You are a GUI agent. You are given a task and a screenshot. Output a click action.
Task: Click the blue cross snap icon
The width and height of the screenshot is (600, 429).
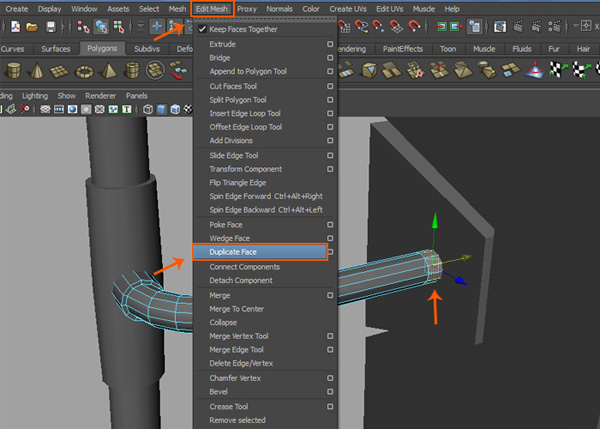click(157, 26)
